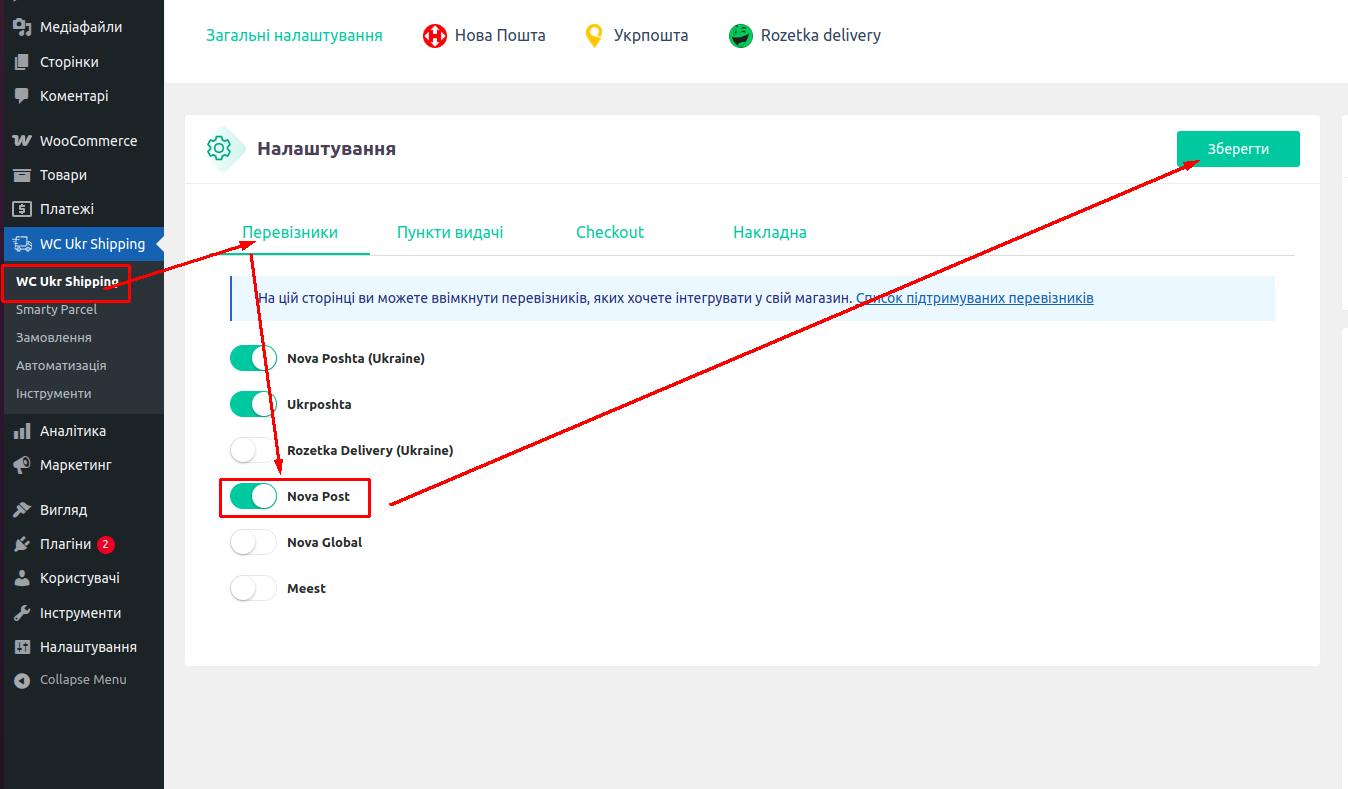Click the settings gear icon beside Налаштування
1348x789 pixels.
coord(219,149)
